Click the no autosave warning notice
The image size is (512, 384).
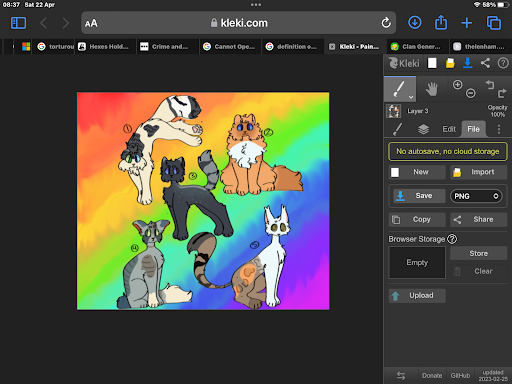pos(448,151)
